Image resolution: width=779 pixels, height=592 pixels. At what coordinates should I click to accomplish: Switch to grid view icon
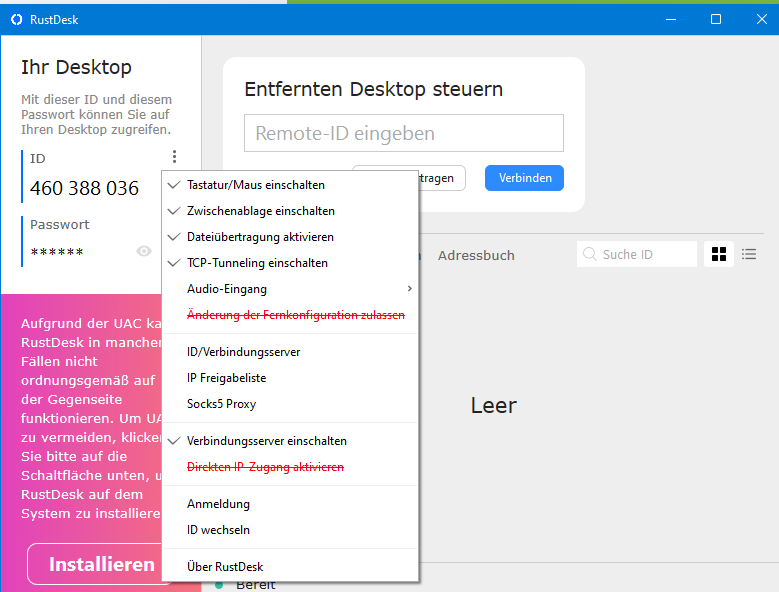tap(719, 254)
